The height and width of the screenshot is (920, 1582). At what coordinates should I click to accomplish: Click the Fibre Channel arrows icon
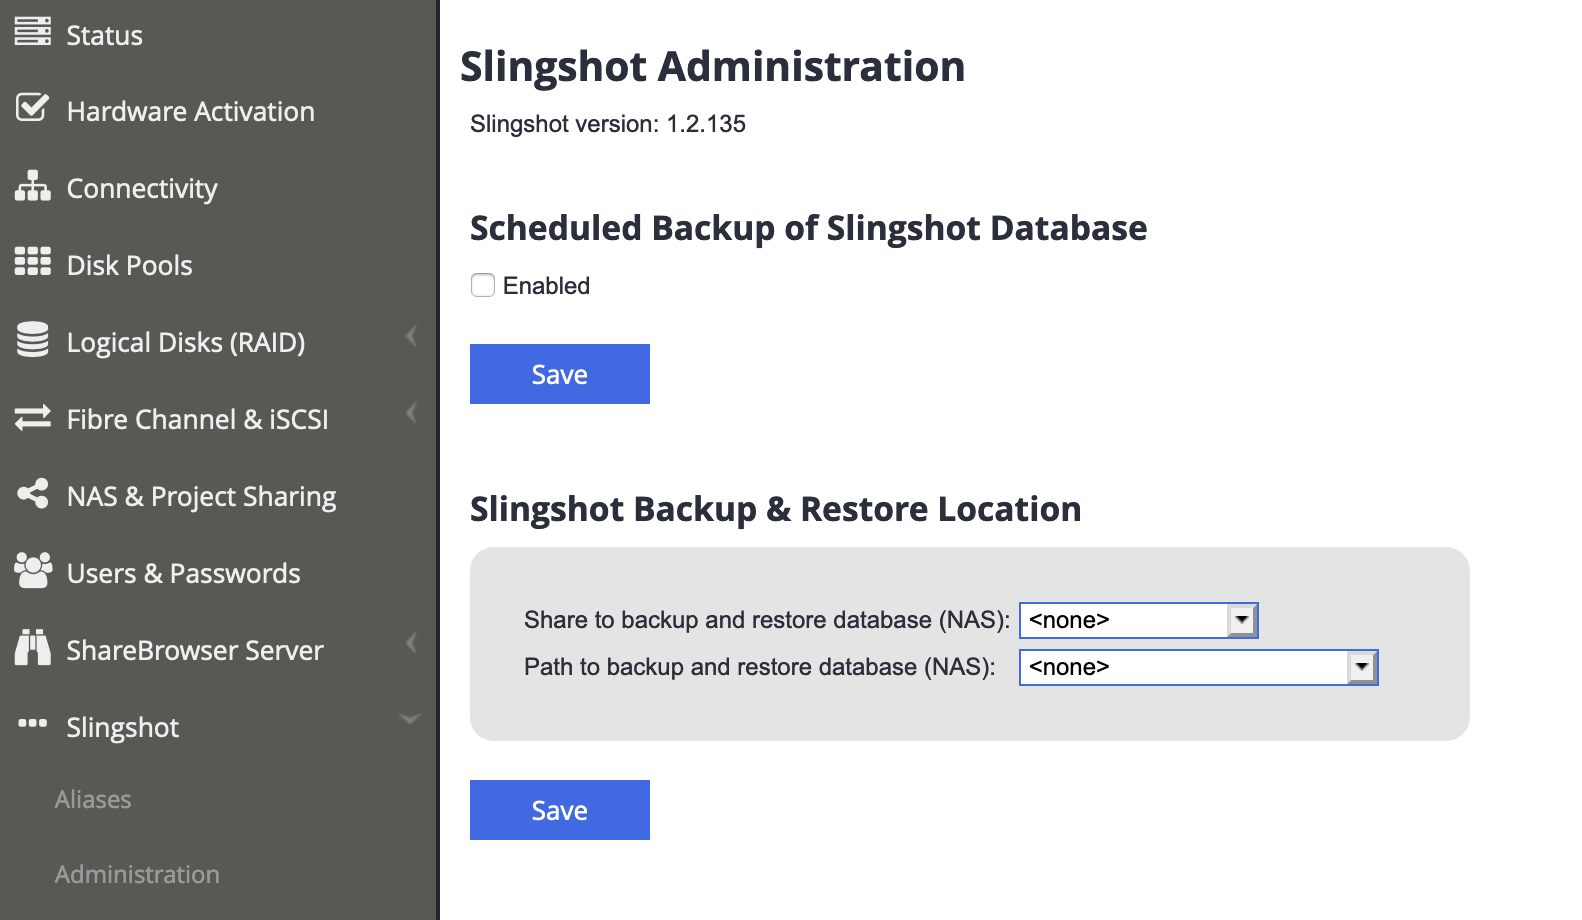click(x=32, y=417)
